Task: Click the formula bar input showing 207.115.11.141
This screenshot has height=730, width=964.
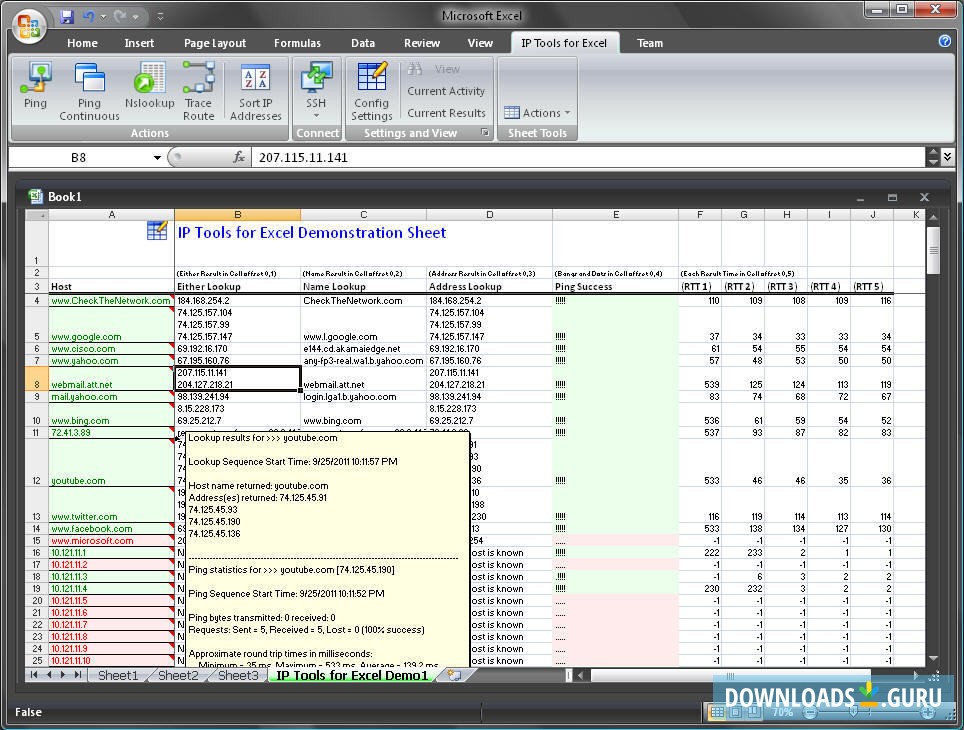Action: pos(580,158)
